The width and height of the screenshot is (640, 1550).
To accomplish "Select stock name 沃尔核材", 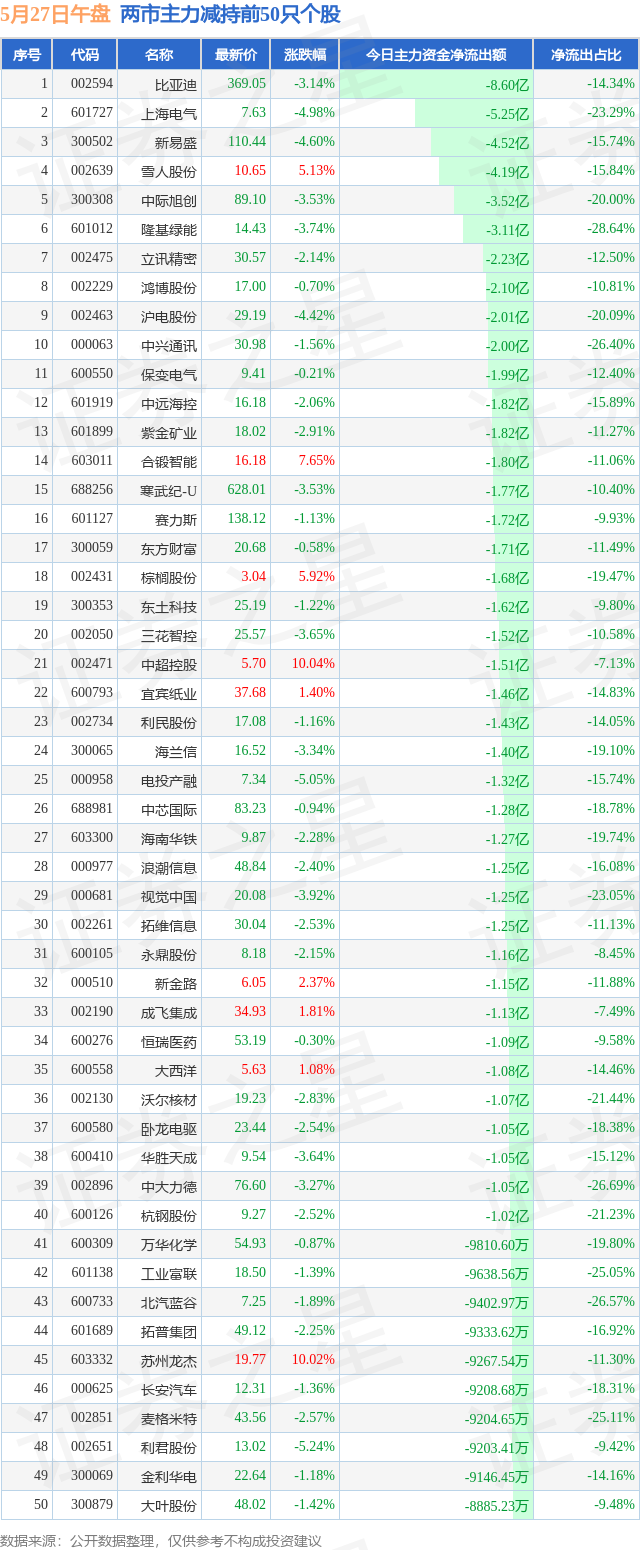I will pos(169,1099).
